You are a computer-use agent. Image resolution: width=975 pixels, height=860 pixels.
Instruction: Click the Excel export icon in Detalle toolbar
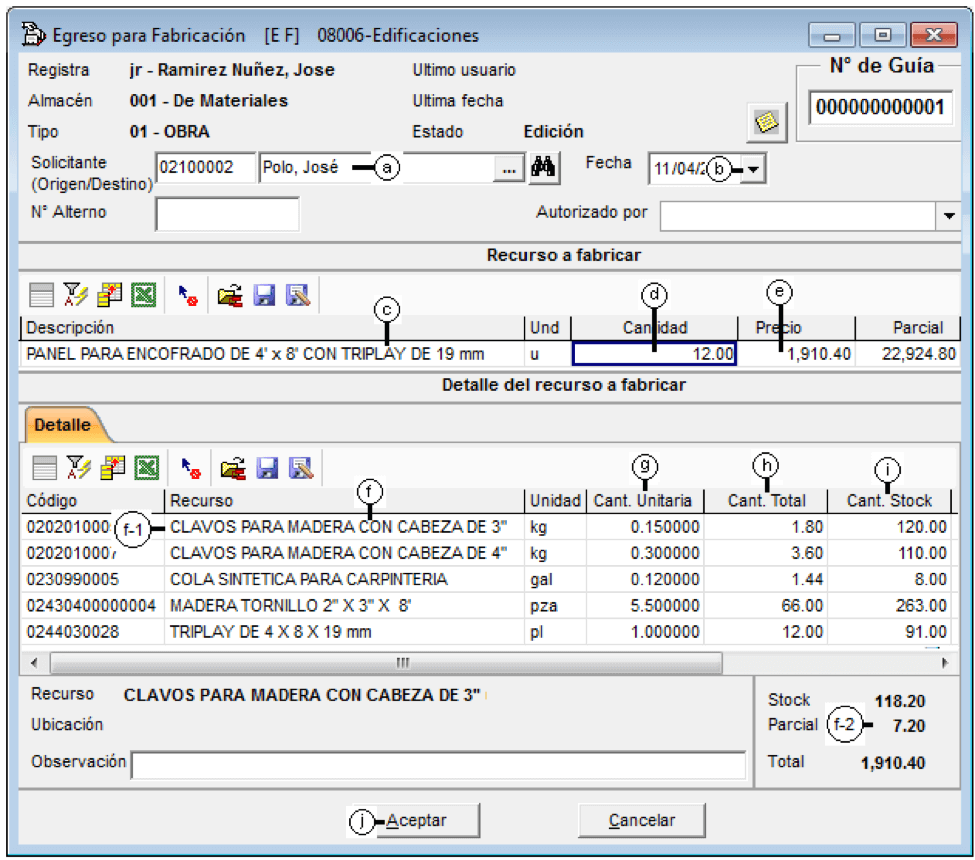pyautogui.click(x=147, y=468)
